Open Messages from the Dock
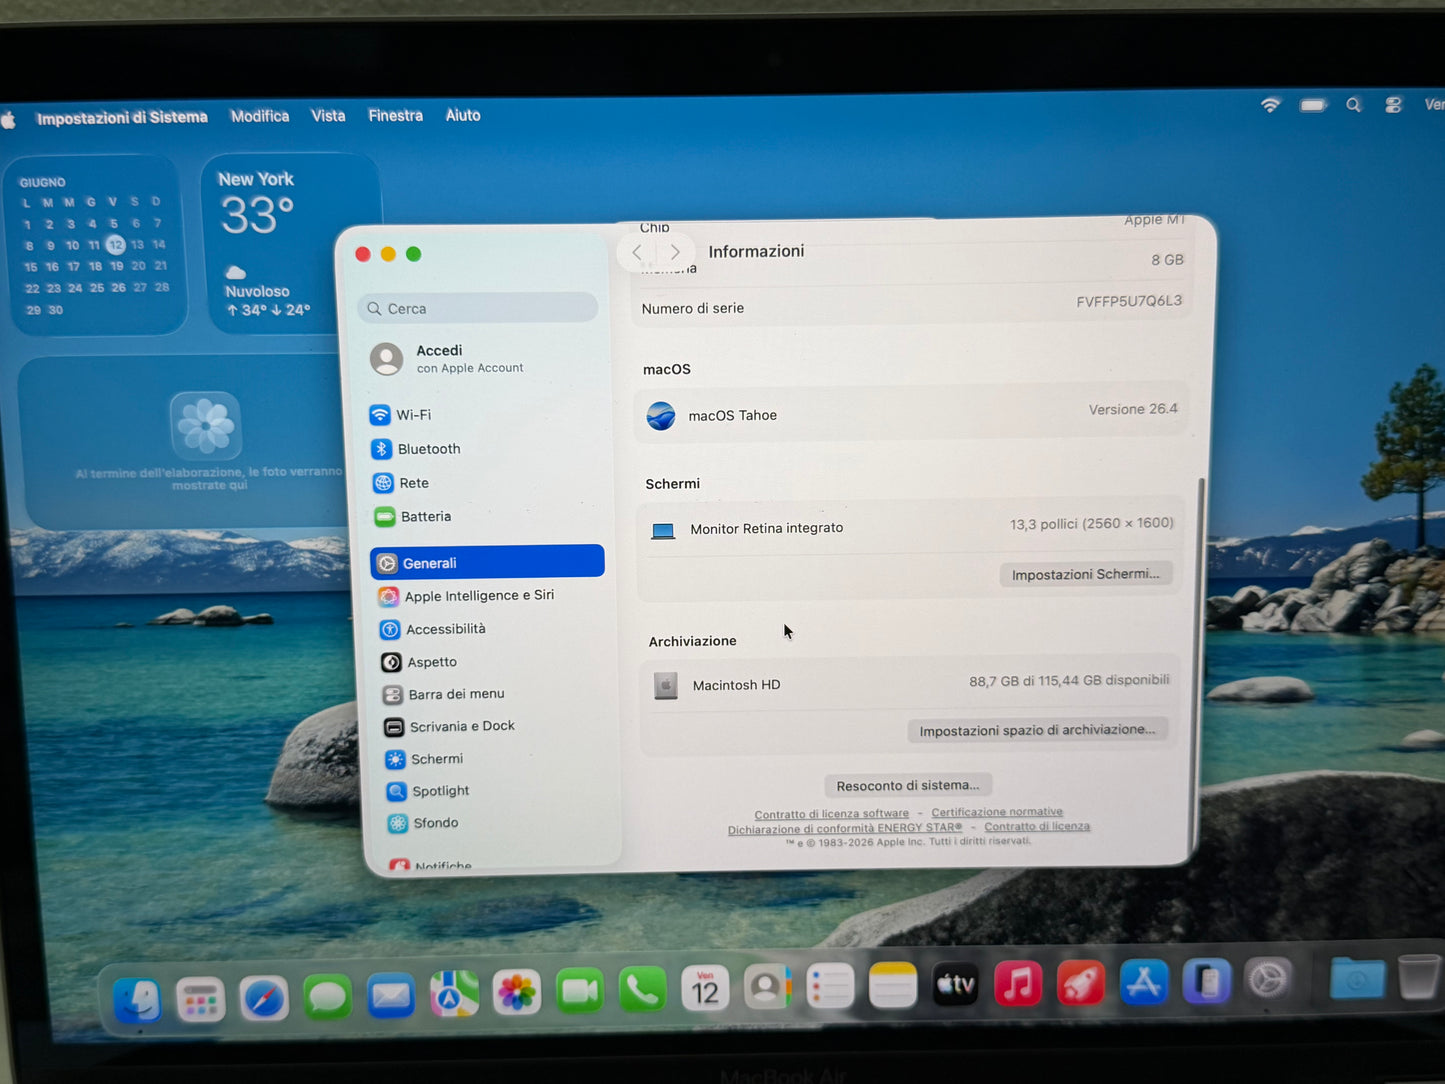1445x1084 pixels. tap(327, 997)
